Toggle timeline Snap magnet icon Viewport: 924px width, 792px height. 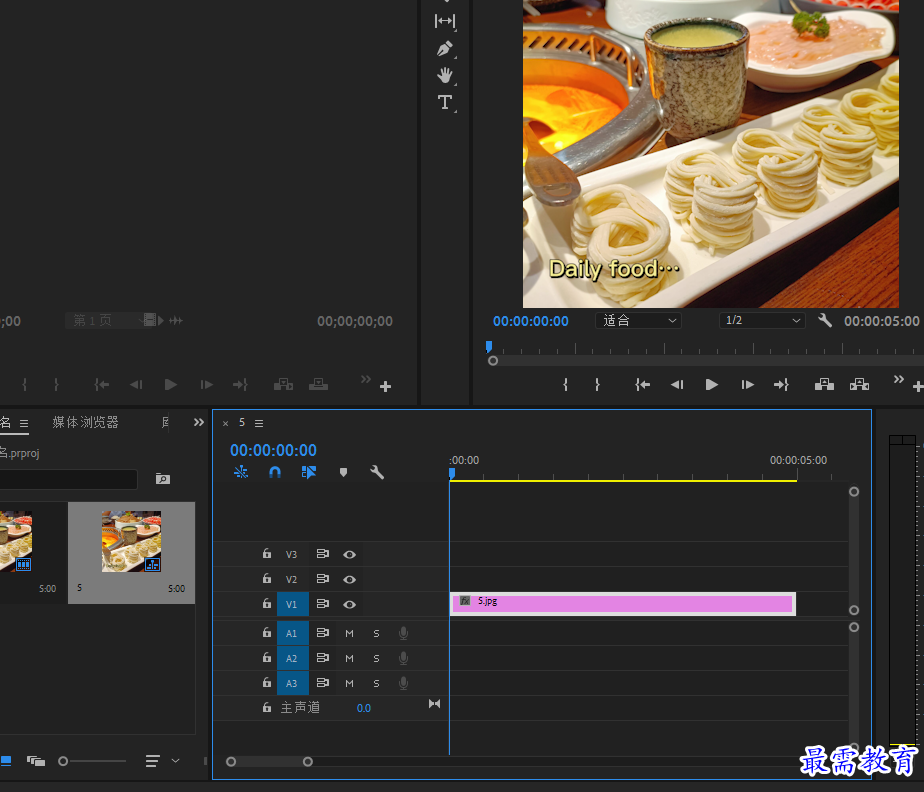(275, 472)
